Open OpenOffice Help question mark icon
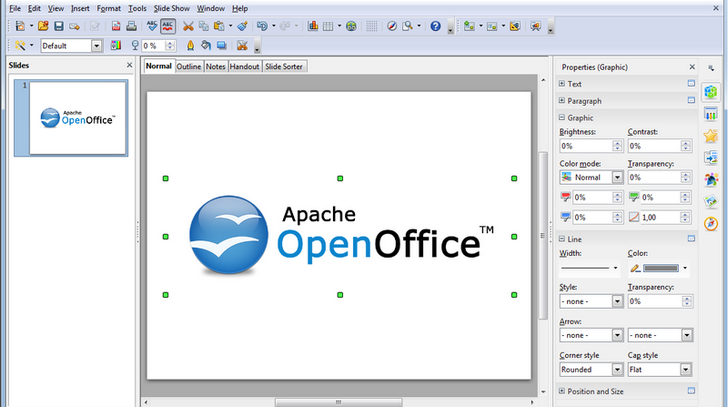The image size is (728, 407). (x=435, y=26)
